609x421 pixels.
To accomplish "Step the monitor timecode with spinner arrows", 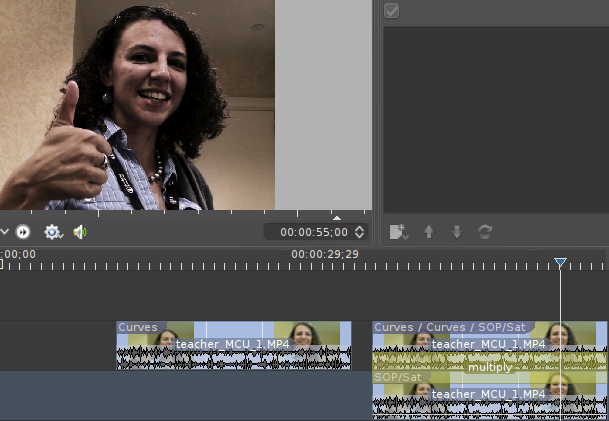I will (x=360, y=232).
